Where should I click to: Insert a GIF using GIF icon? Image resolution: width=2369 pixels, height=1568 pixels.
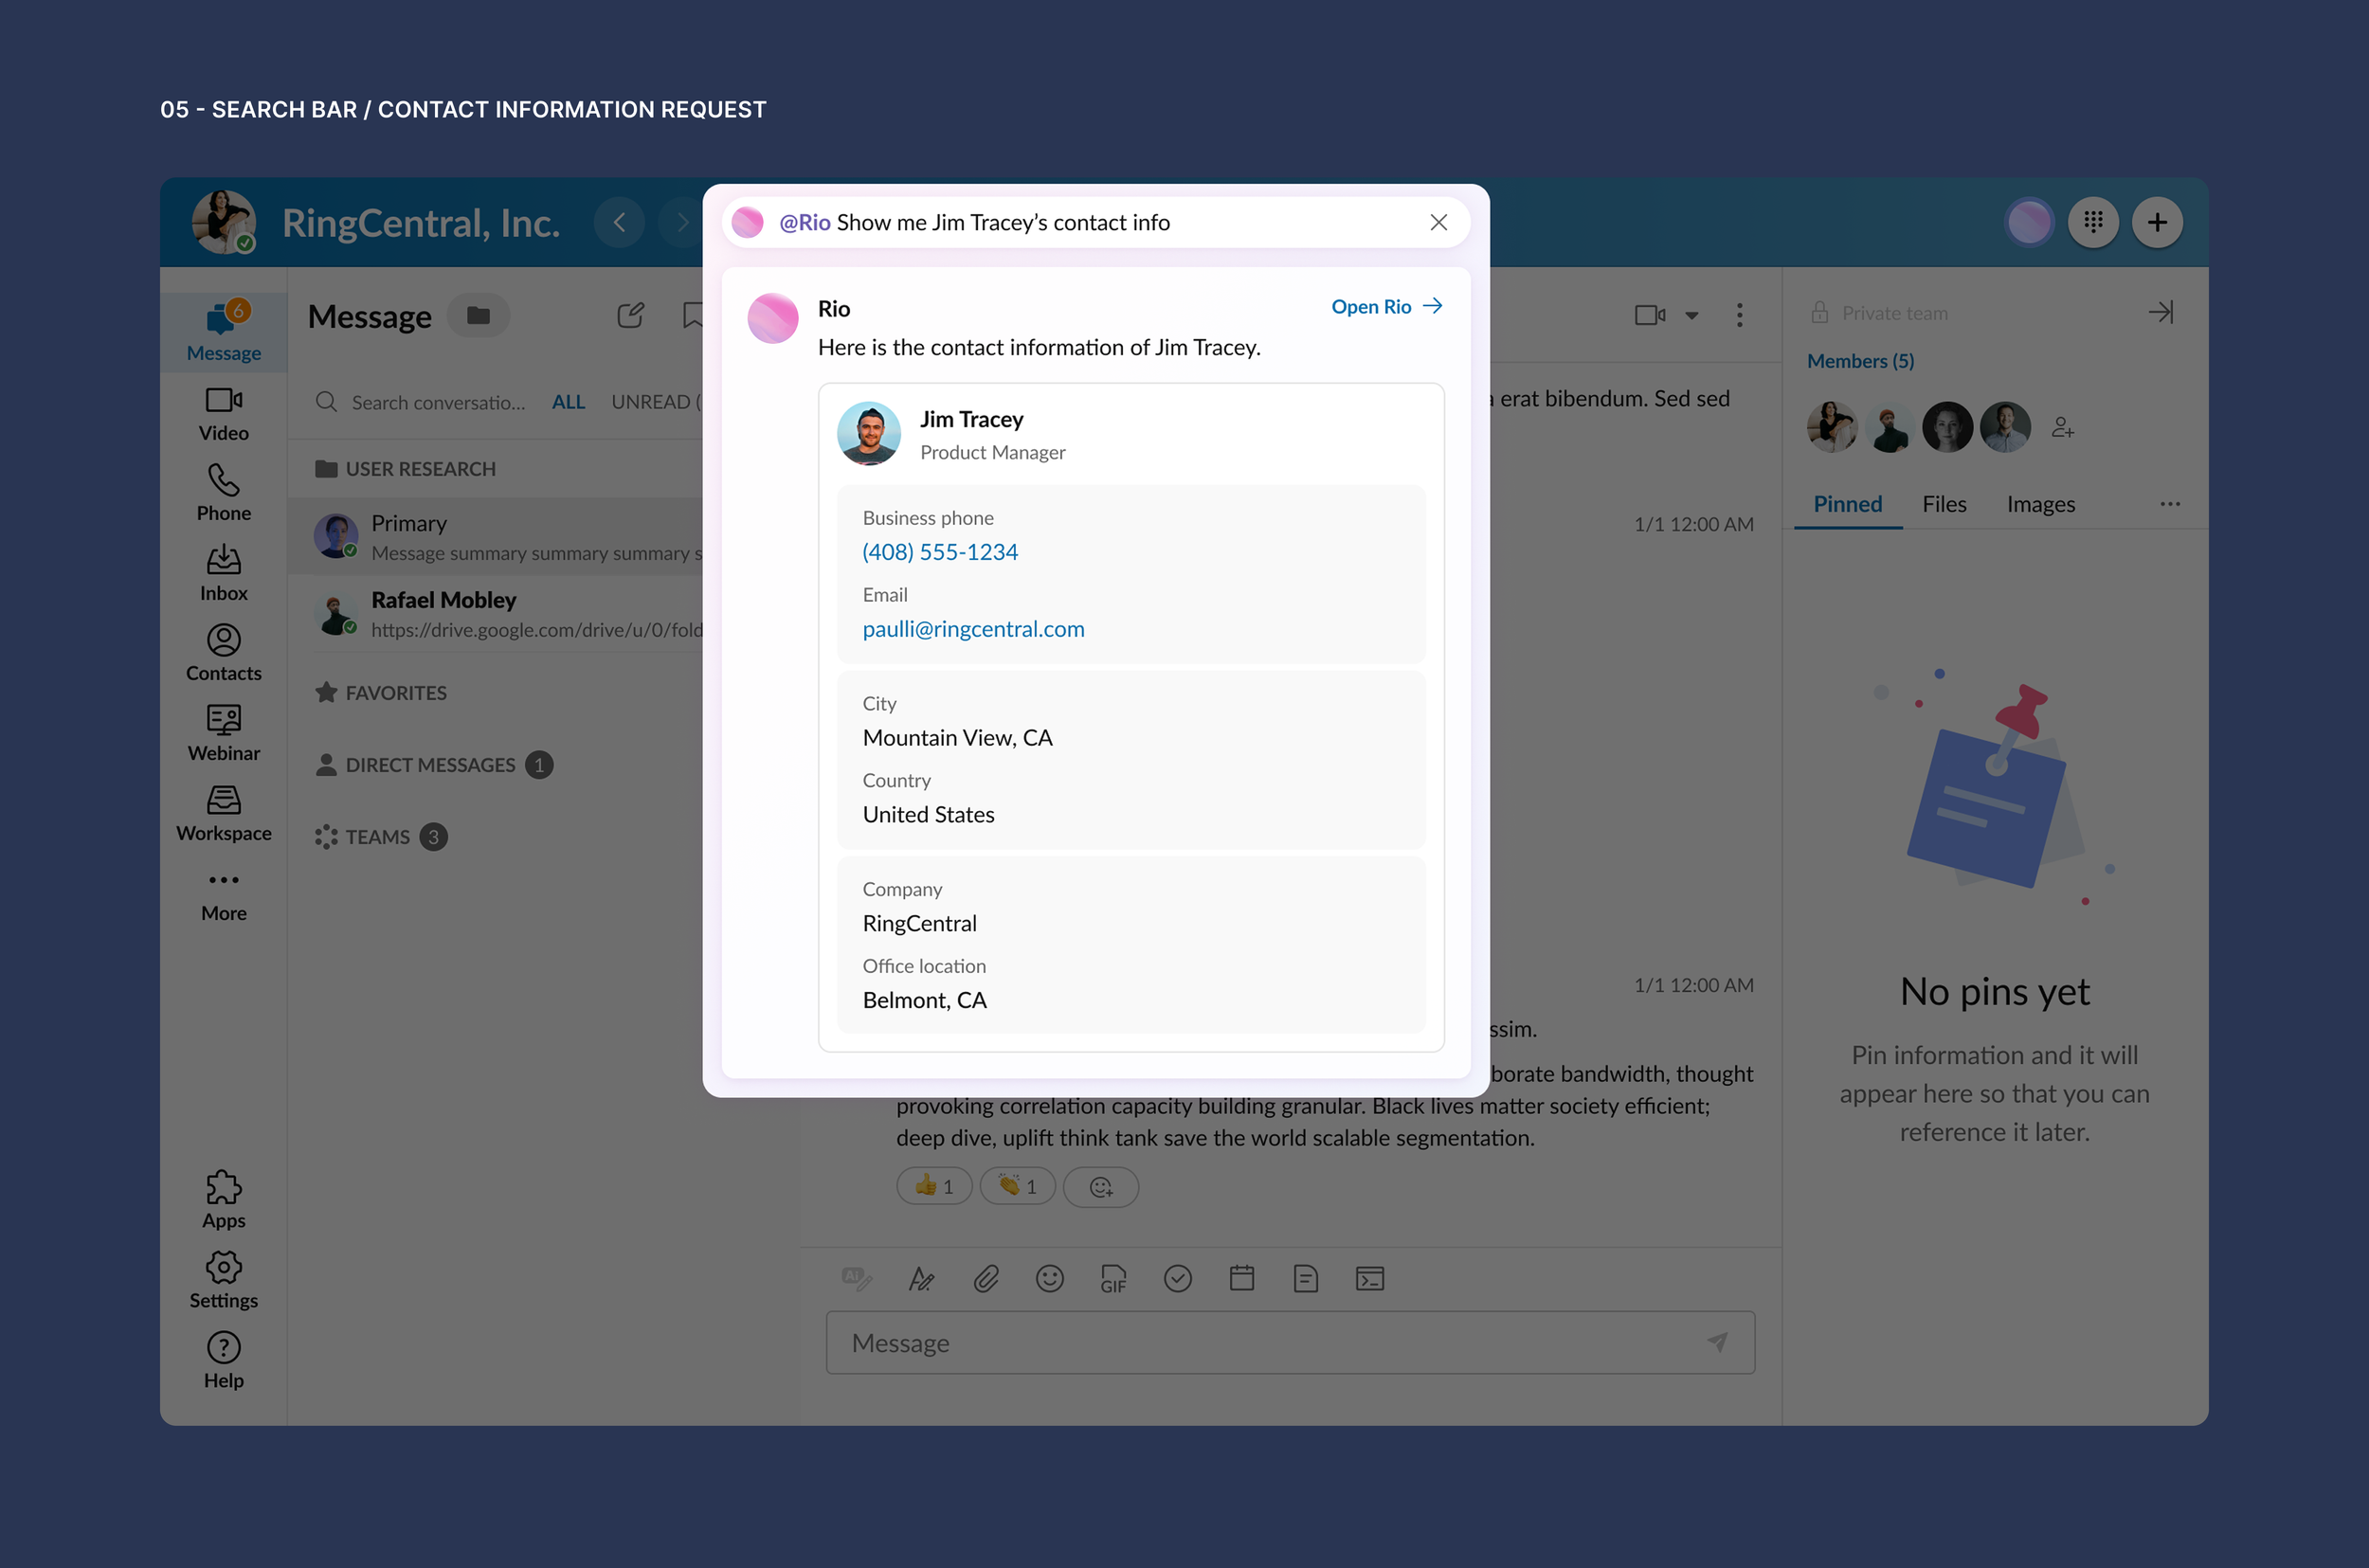coord(1113,1278)
